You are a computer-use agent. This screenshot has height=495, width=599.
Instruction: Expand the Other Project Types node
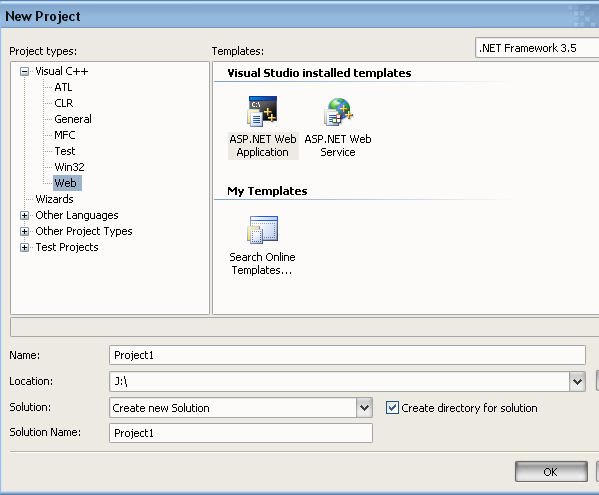coord(24,231)
